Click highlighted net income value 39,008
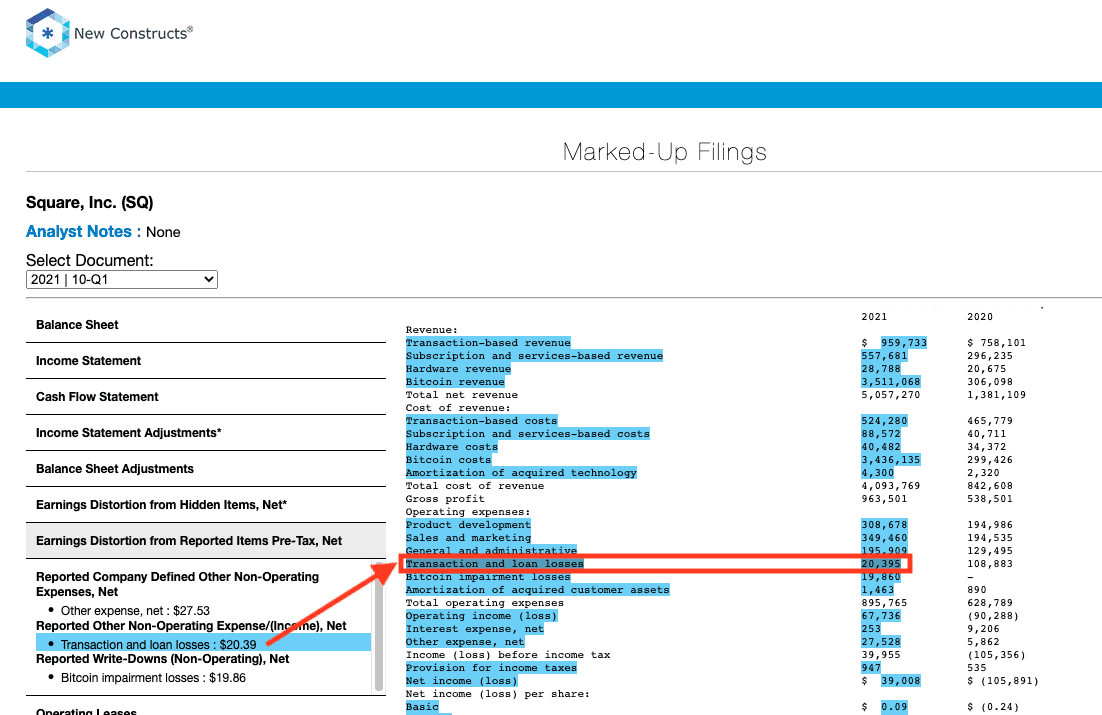 coord(900,681)
